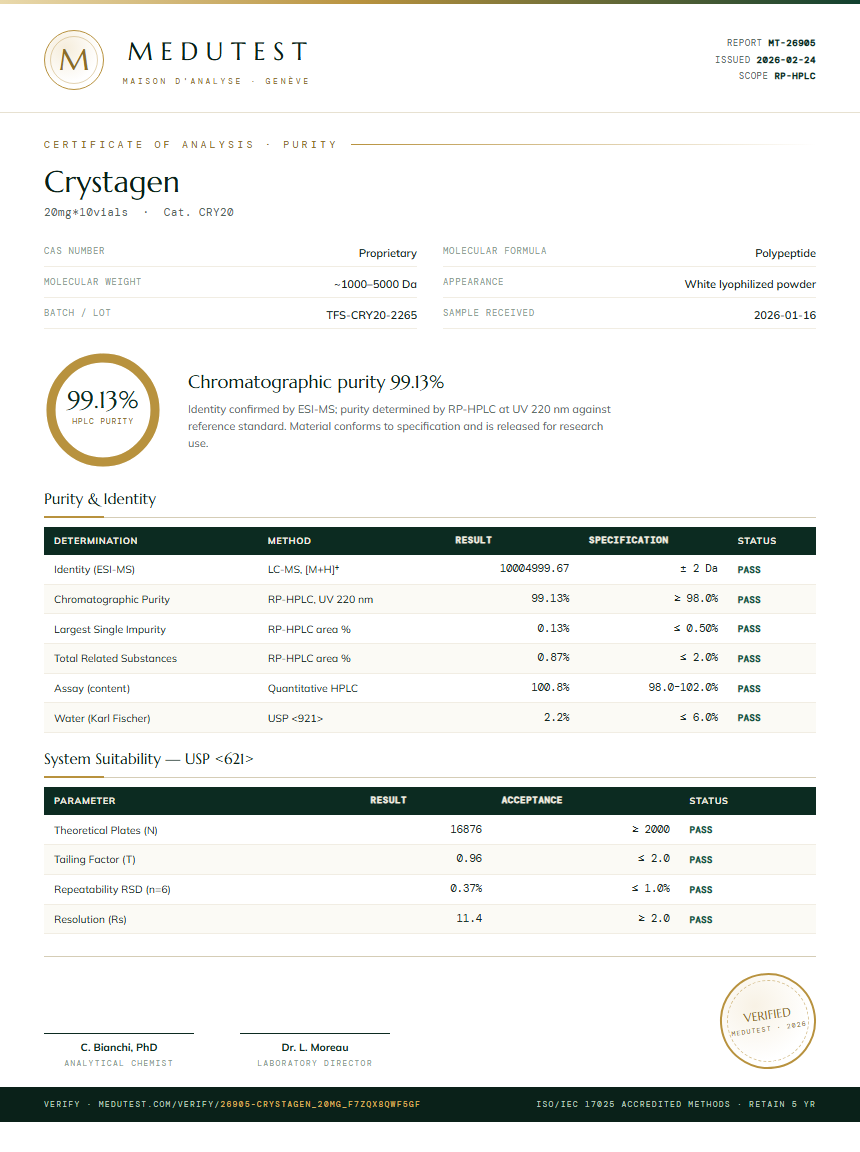
Task: Select appearance White lyophilized powder
Action: pyautogui.click(x=750, y=284)
